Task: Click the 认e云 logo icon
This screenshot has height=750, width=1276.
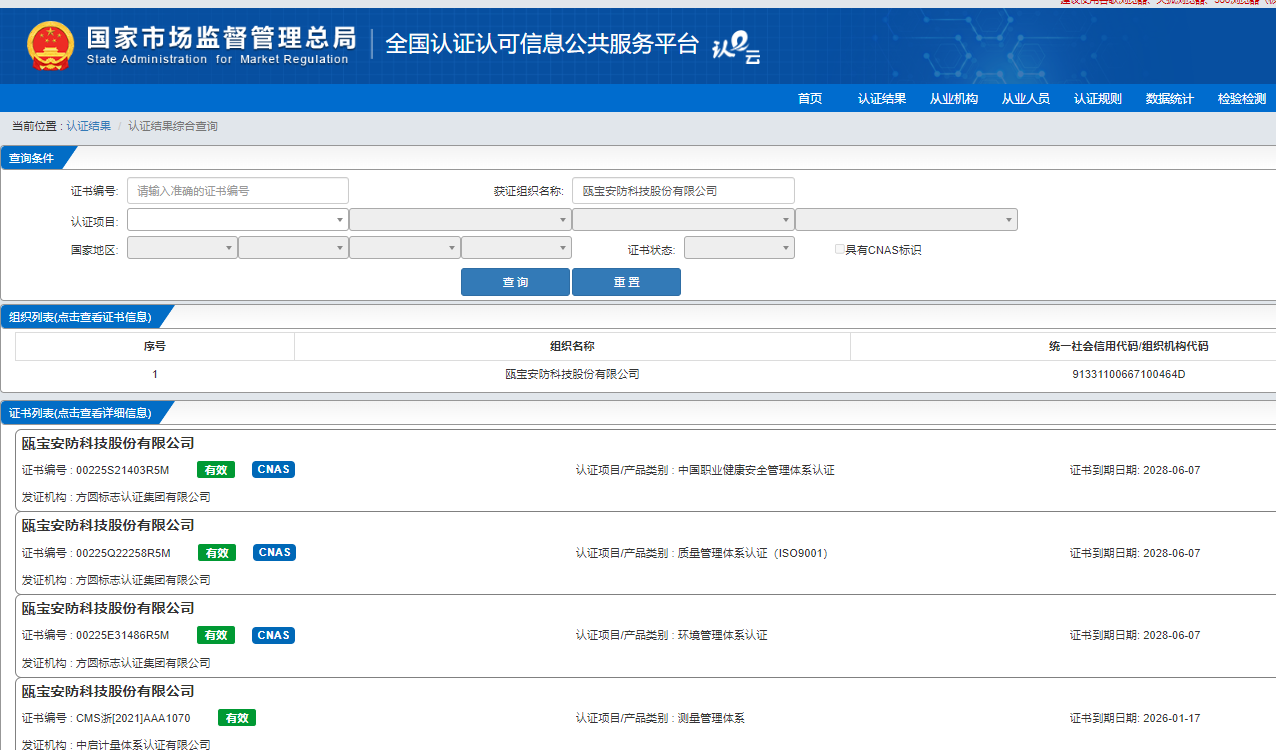Action: 736,47
